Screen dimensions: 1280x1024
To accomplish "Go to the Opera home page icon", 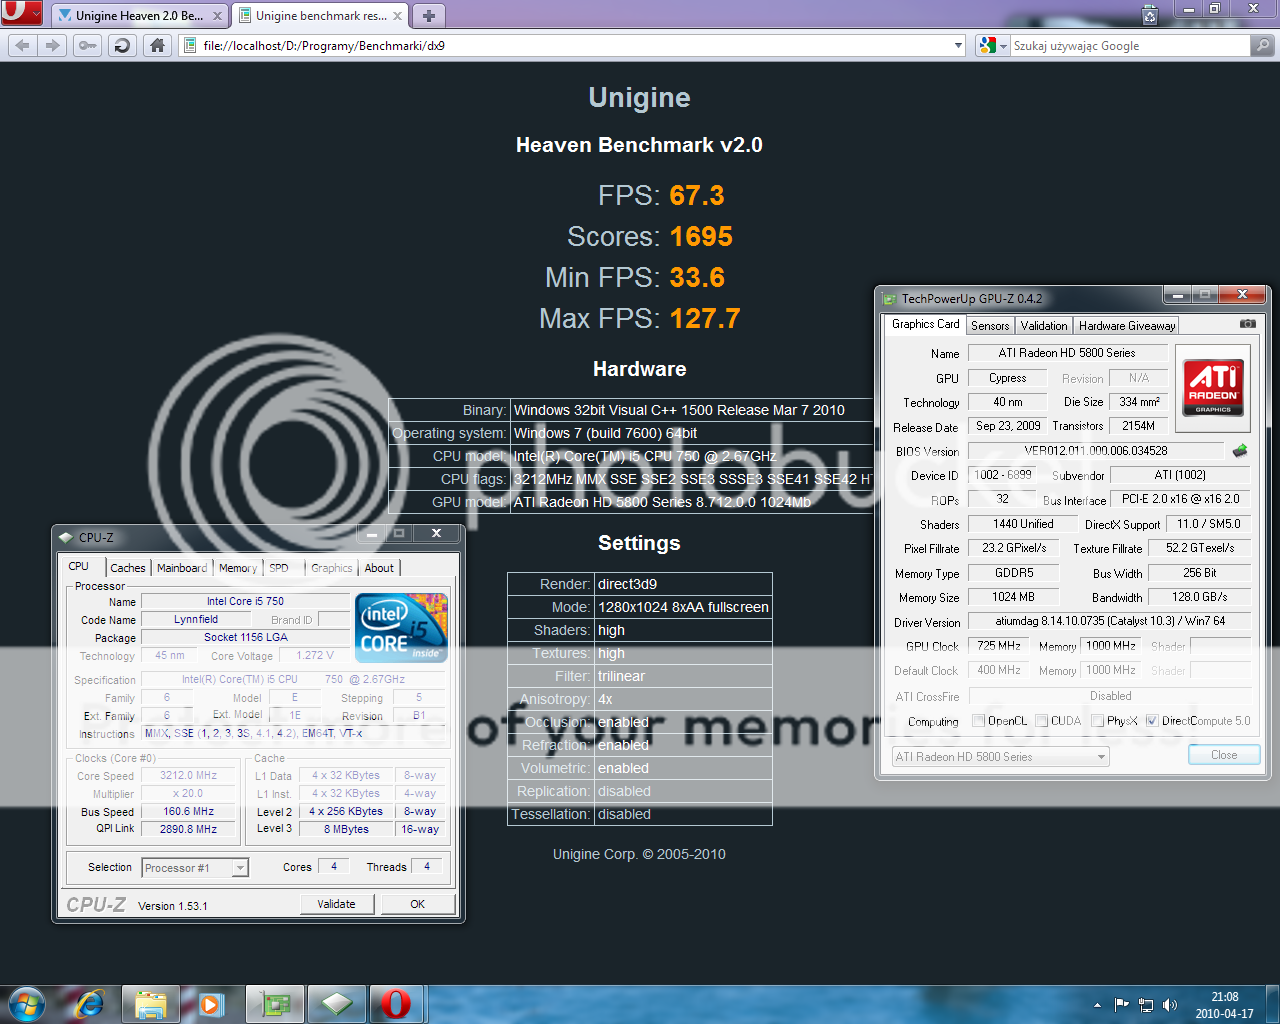I will tap(157, 45).
